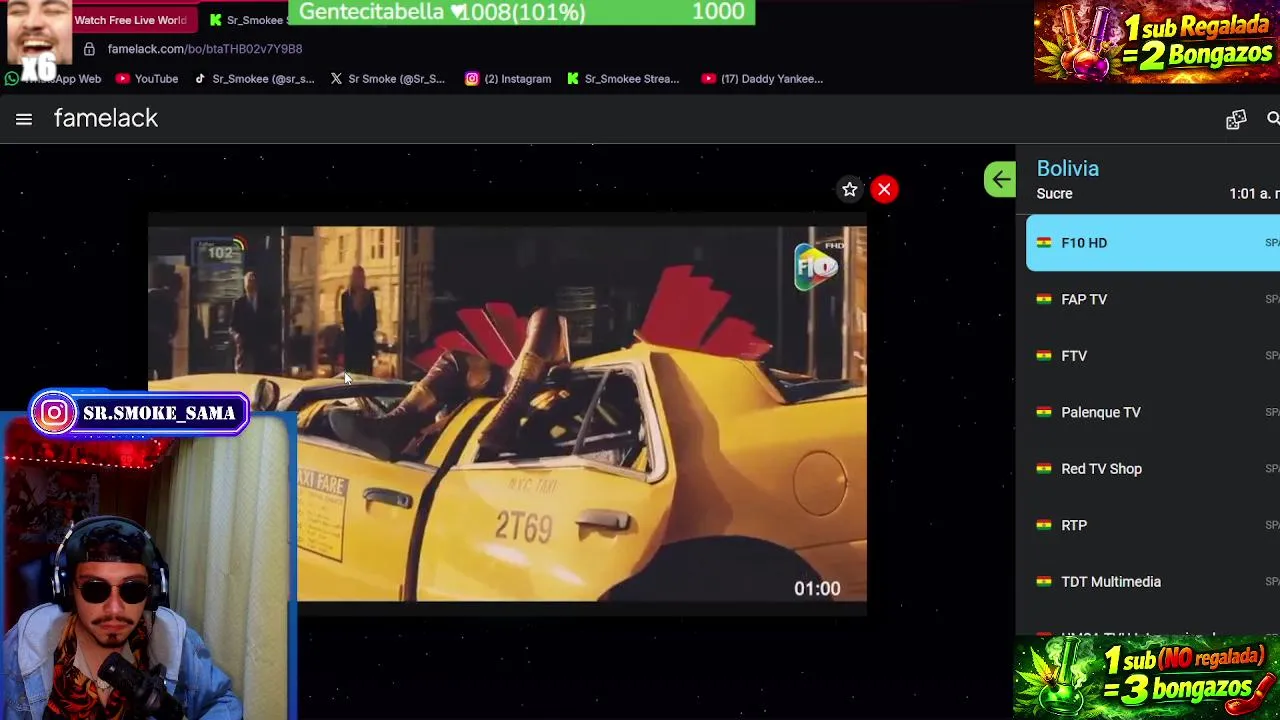Collapse the channel list with green arrow
Viewport: 1280px width, 720px height.
tap(1000, 180)
